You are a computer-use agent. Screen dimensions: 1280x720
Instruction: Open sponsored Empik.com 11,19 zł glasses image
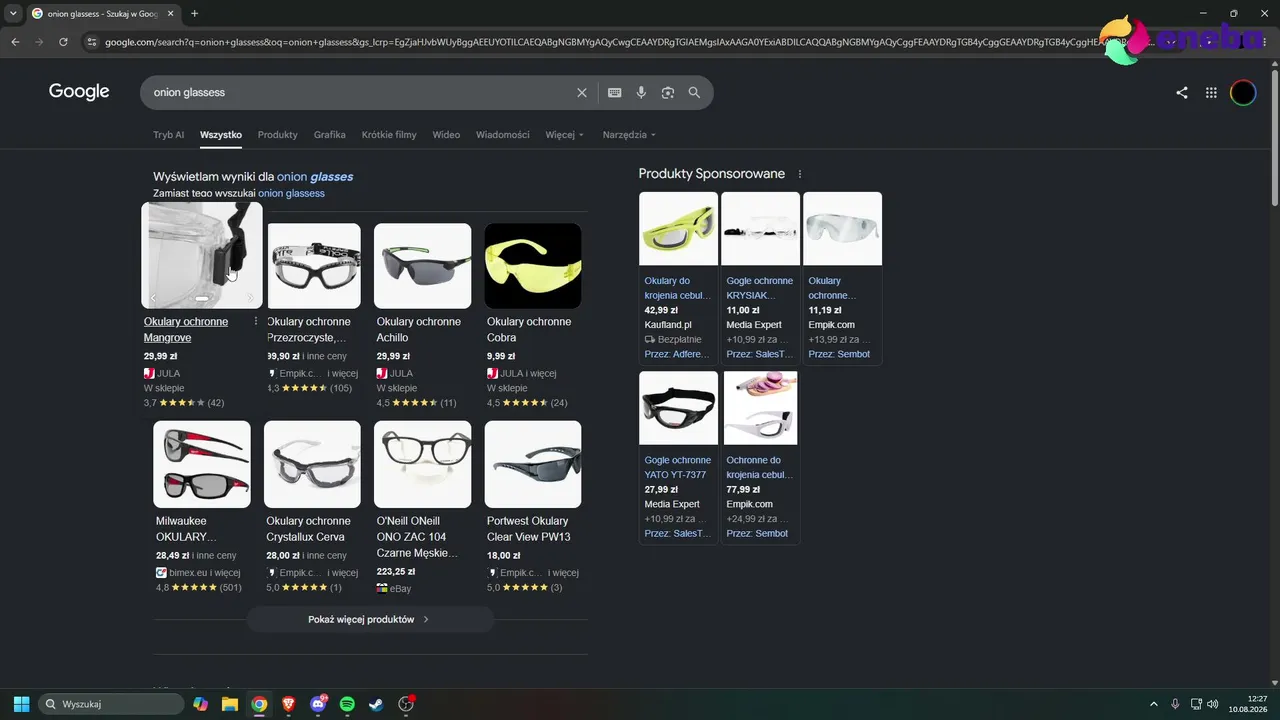[x=842, y=229]
